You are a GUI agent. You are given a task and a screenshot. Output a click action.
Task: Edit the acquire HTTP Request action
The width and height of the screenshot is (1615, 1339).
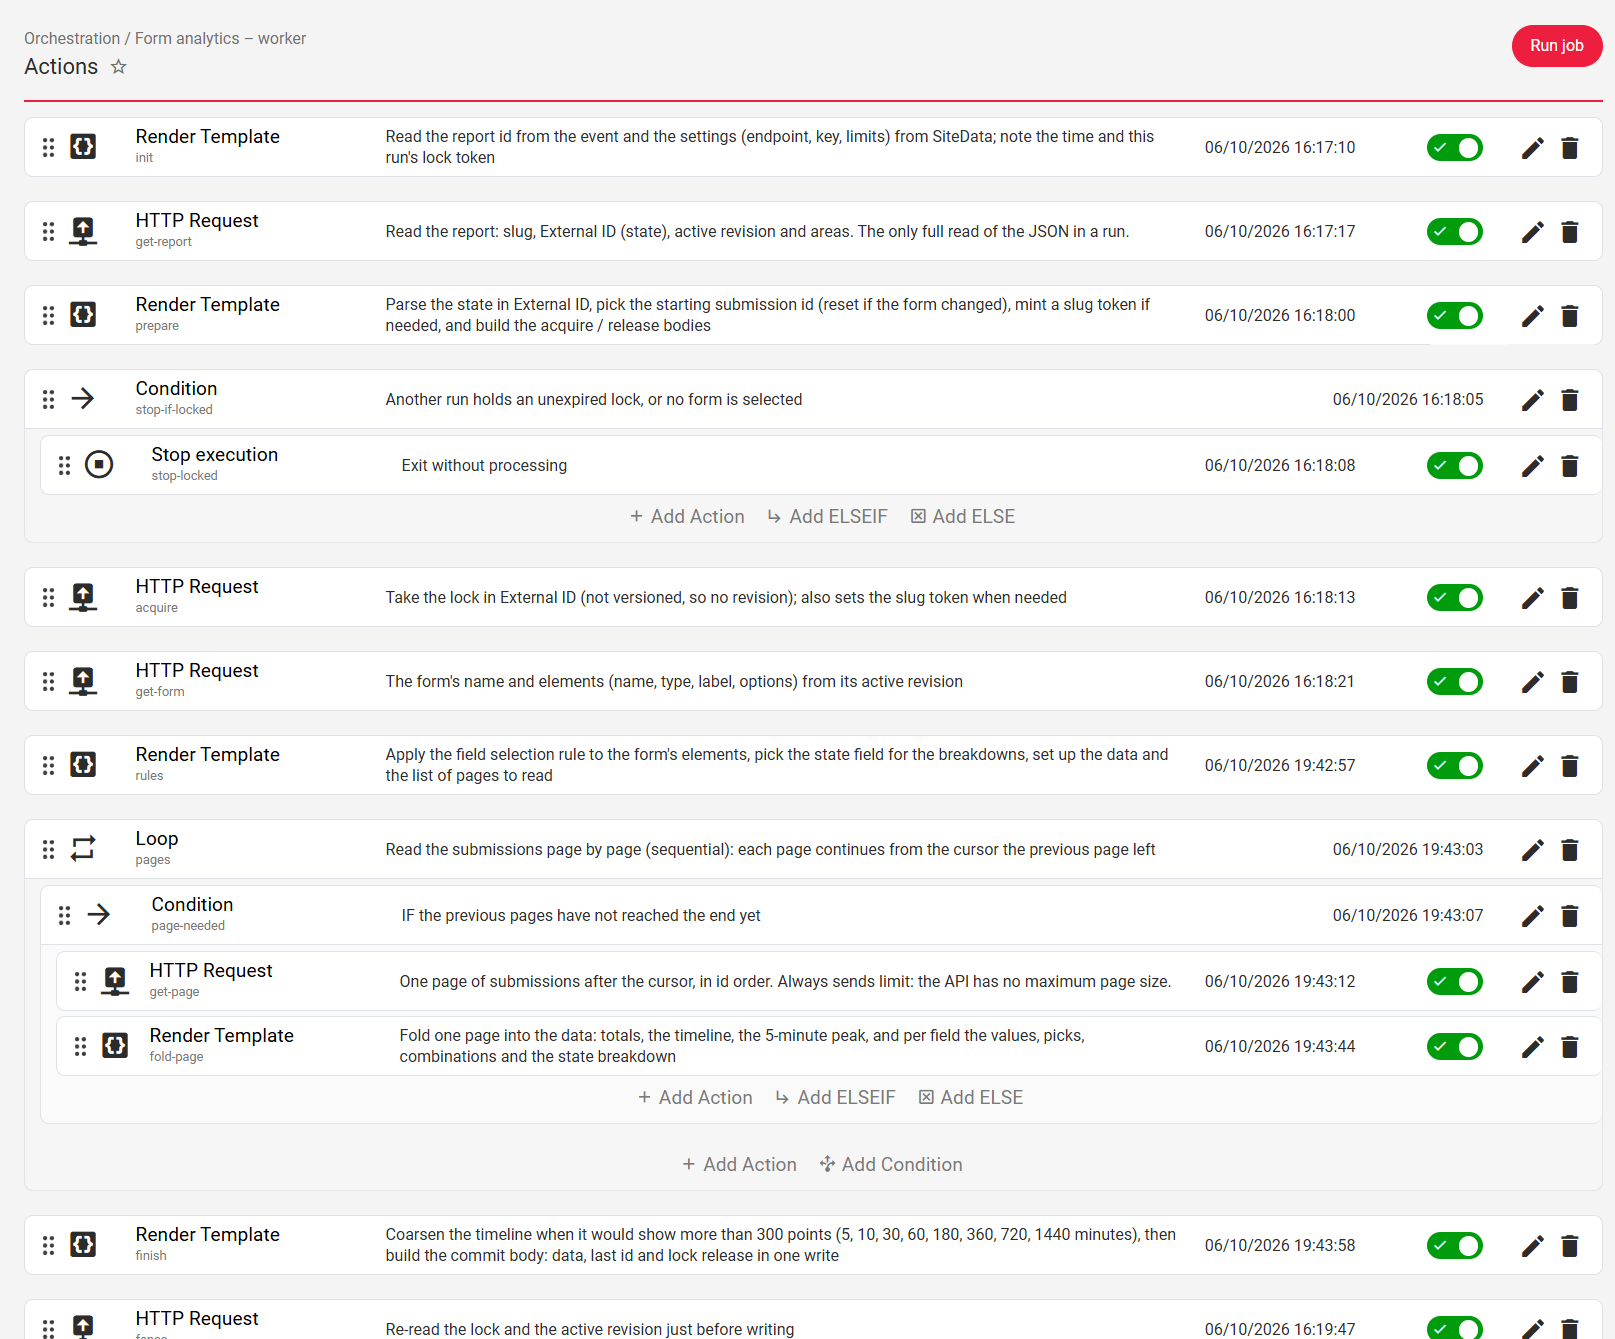click(1532, 598)
